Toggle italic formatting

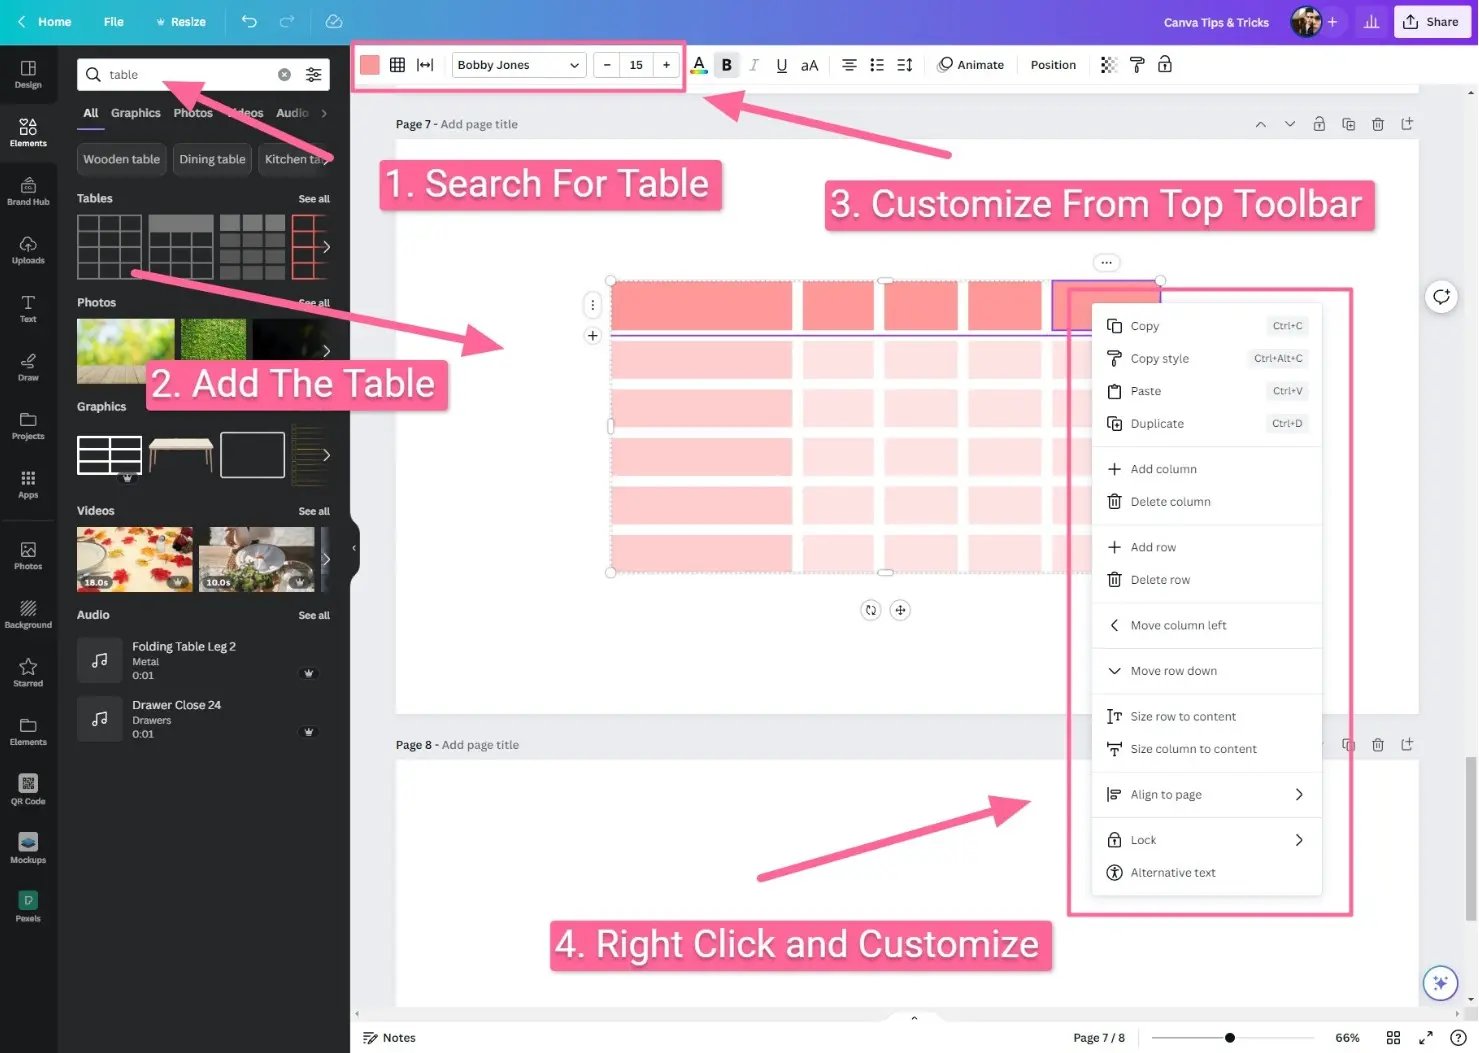(754, 65)
